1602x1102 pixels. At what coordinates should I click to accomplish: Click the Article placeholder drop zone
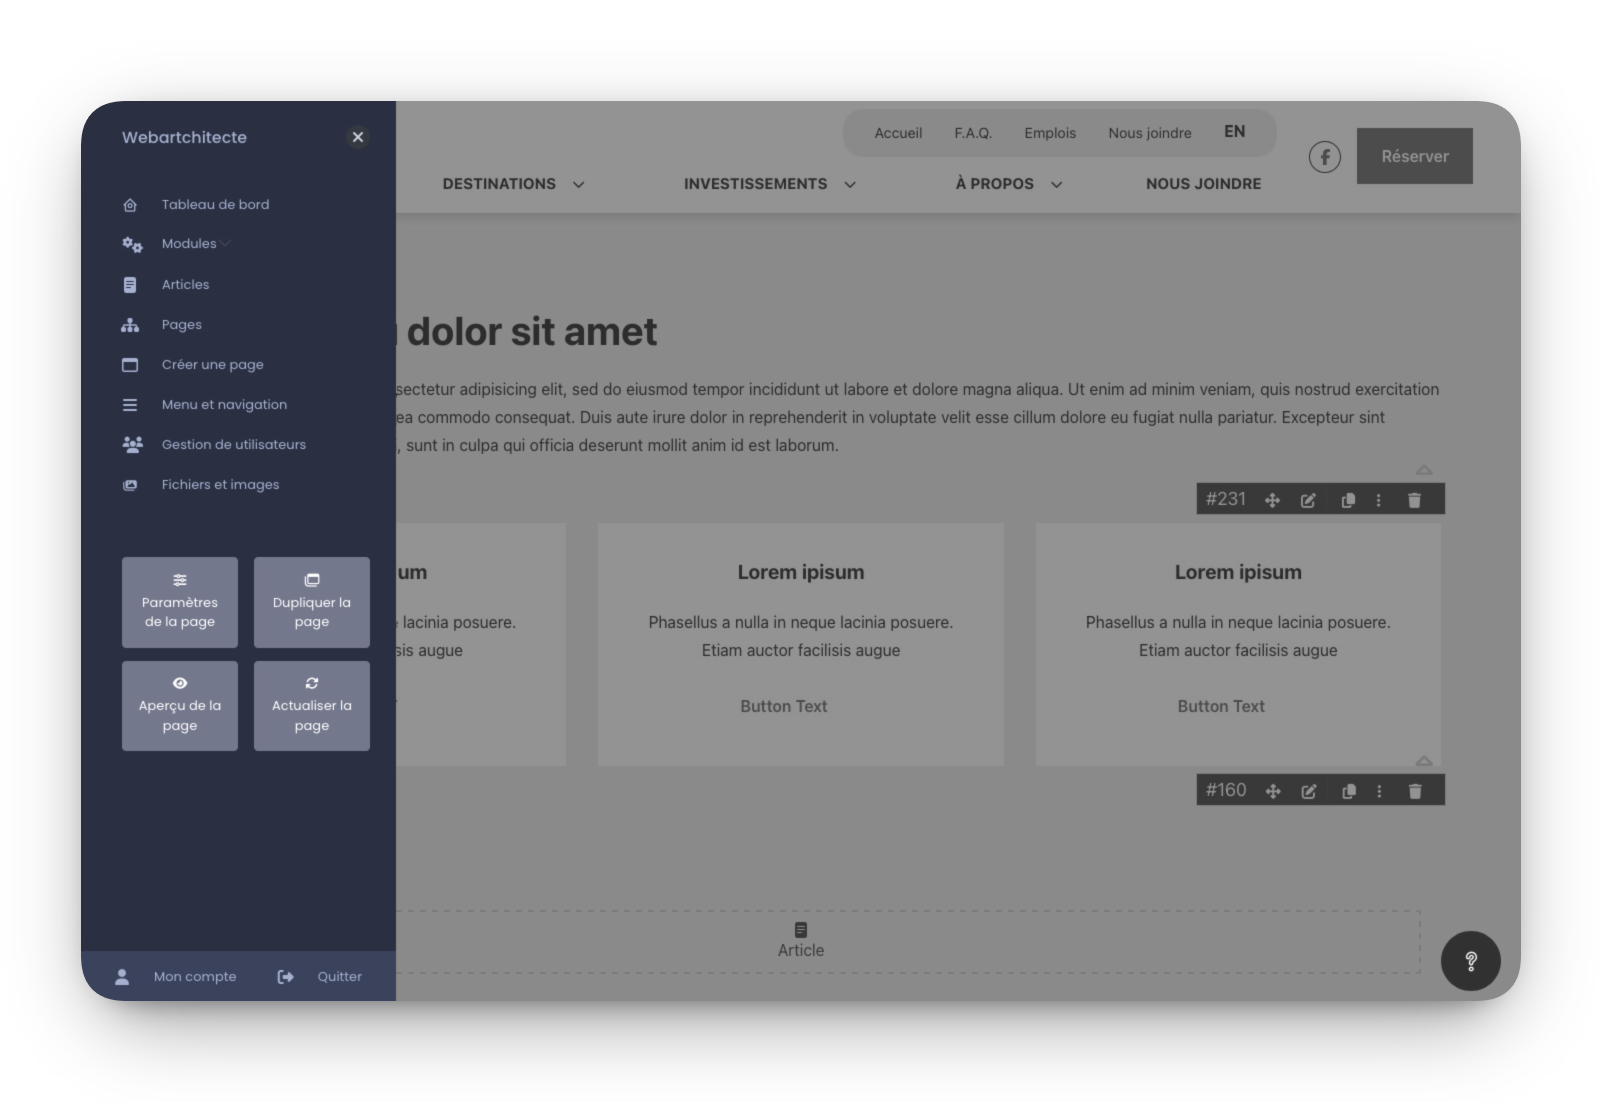(x=801, y=941)
